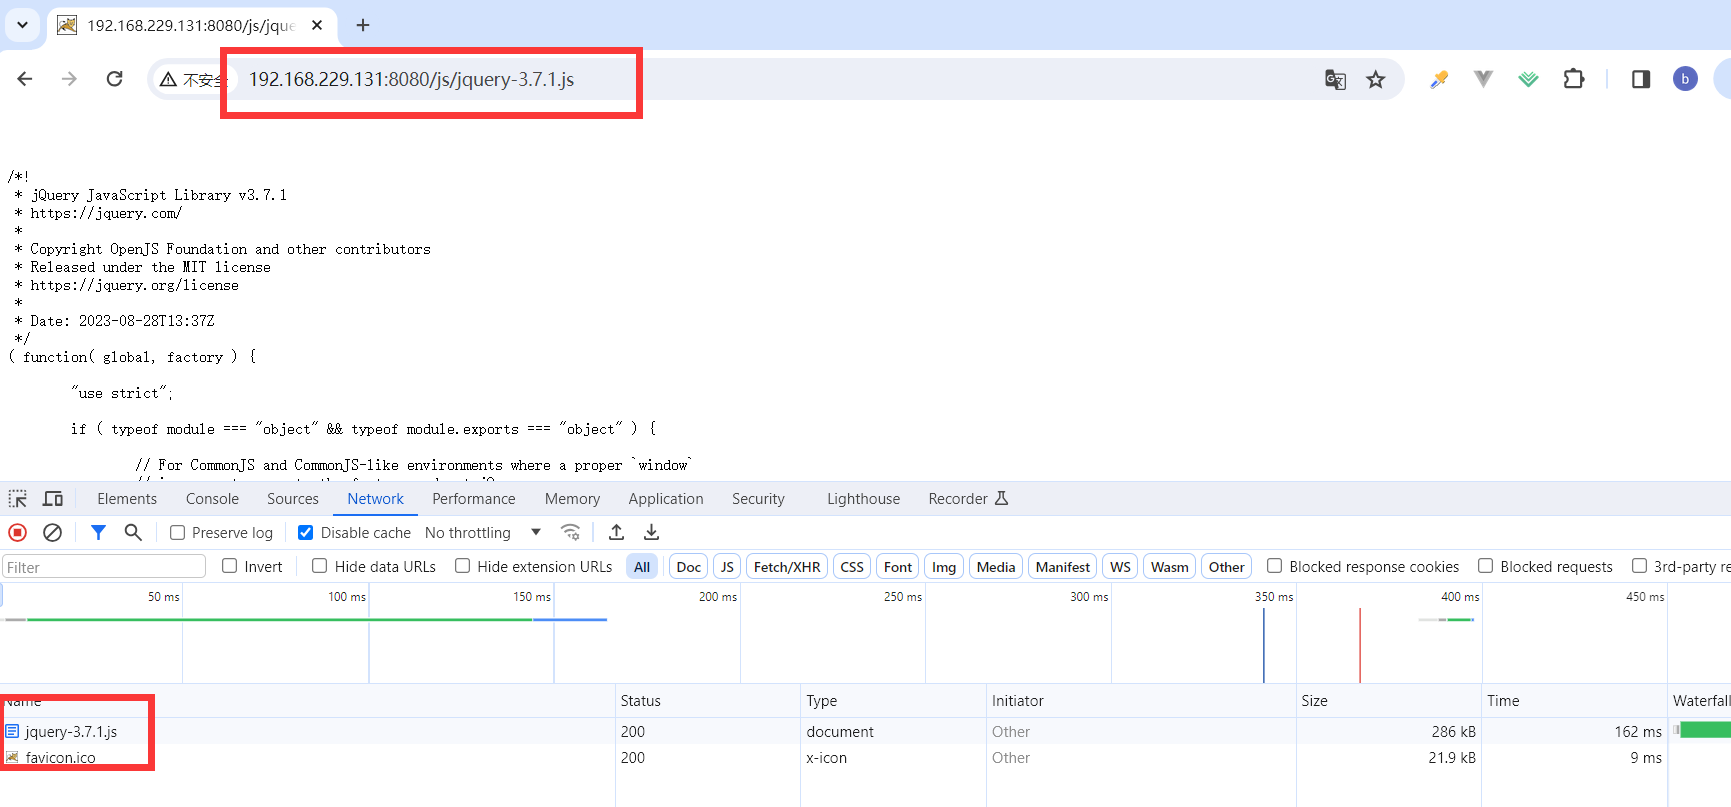Uncheck Disable cache checkbox
Screen dimensions: 1731x807
pos(306,533)
